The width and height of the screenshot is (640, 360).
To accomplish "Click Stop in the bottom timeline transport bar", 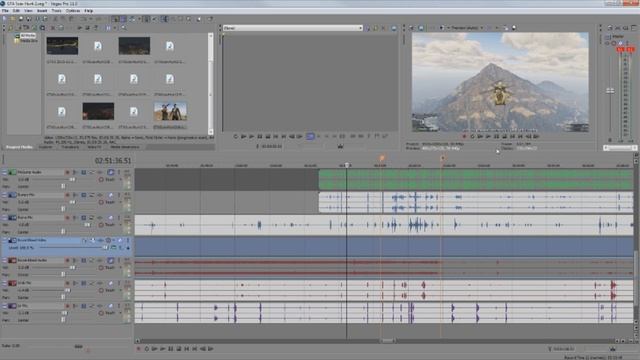I will click(x=179, y=349).
